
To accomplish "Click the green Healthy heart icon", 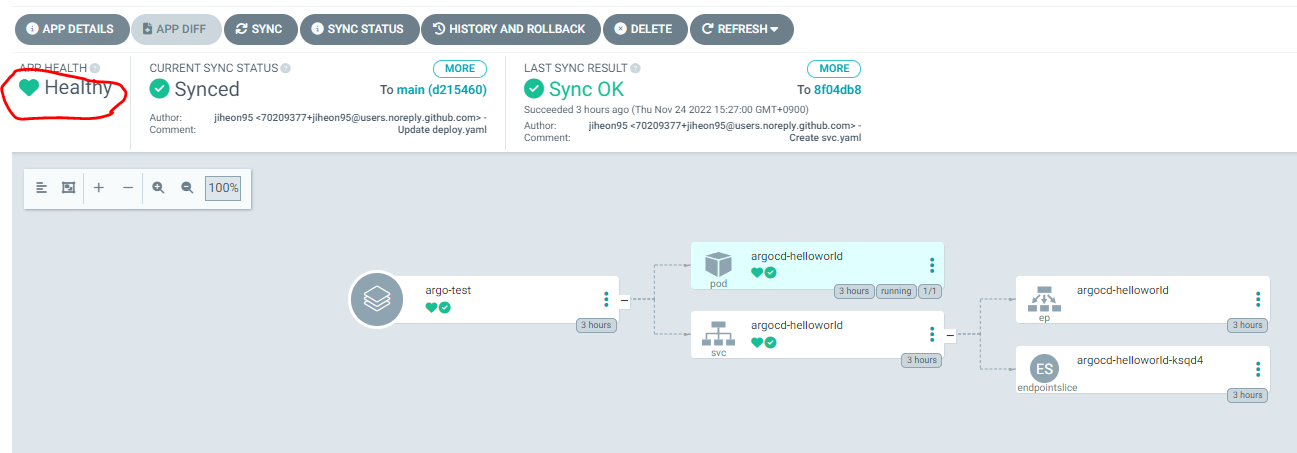I will 29,88.
